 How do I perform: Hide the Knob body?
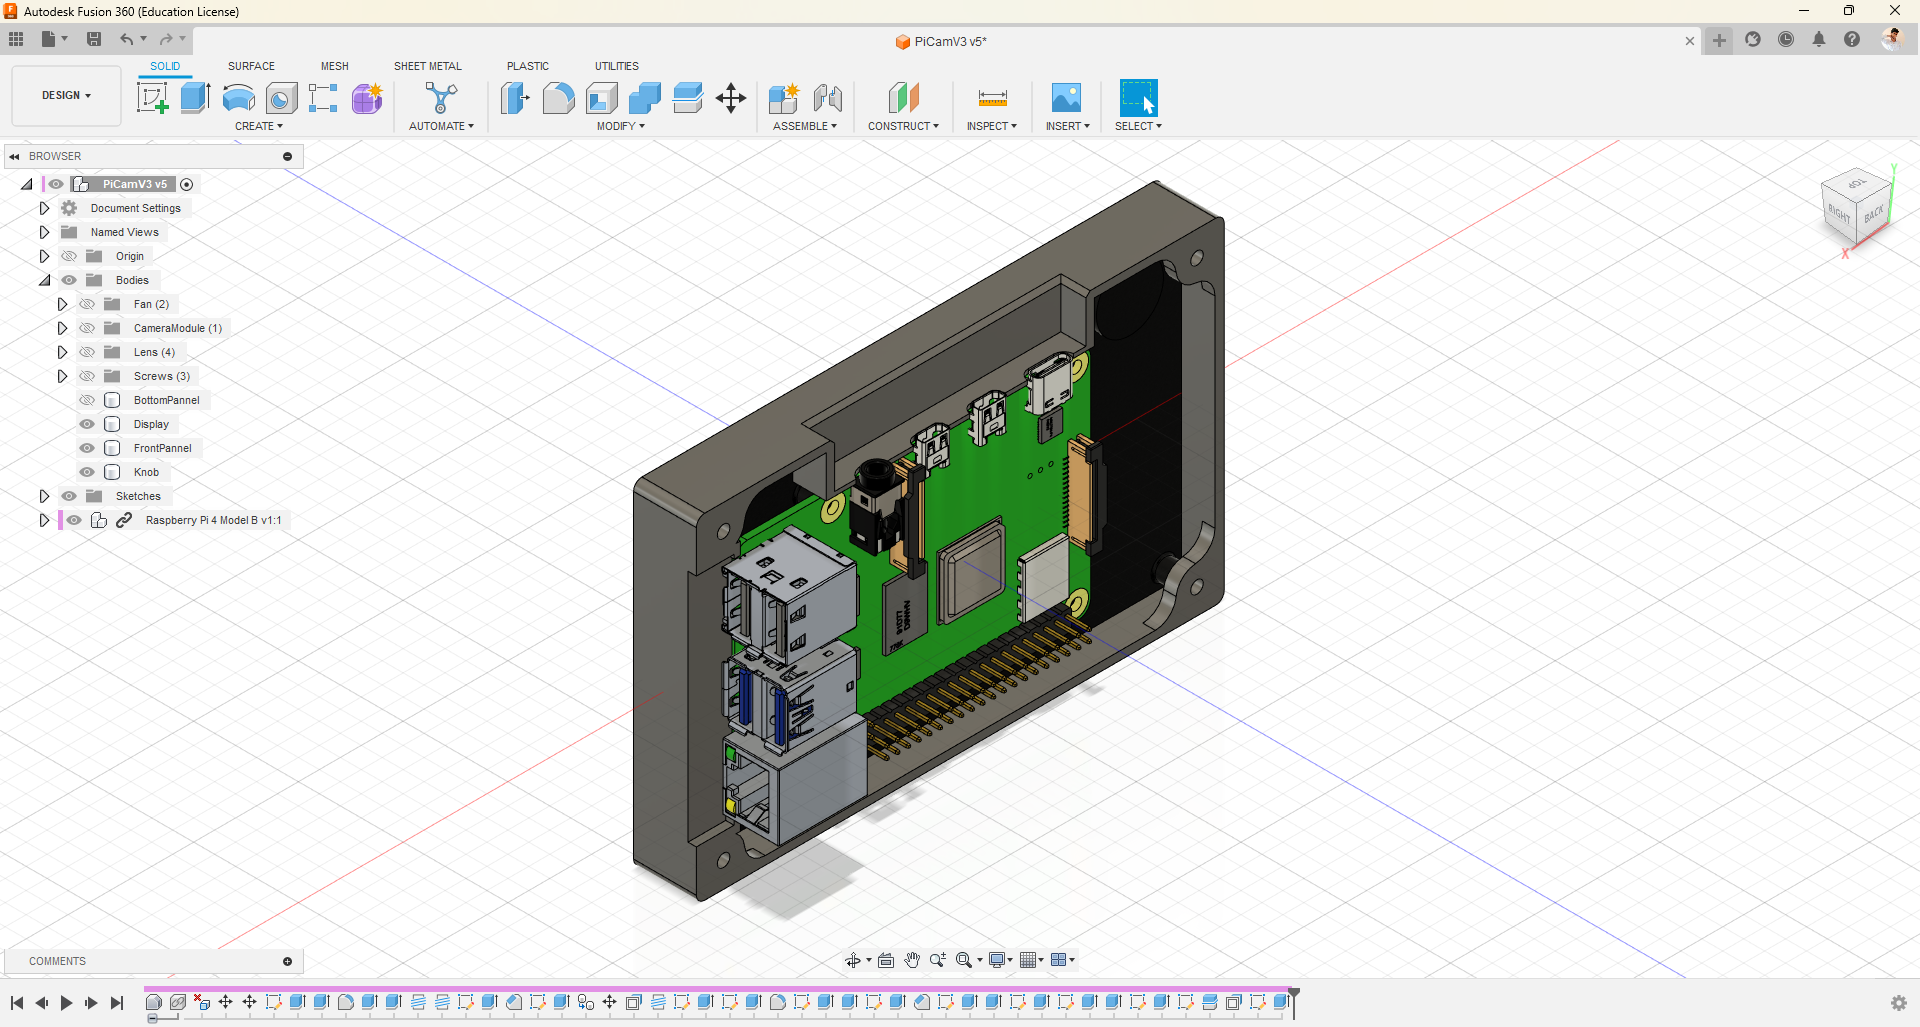pos(87,472)
